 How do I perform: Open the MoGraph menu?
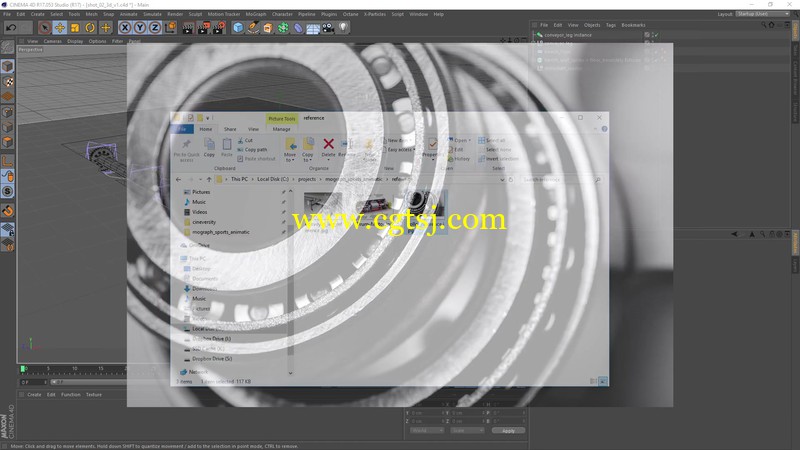pyautogui.click(x=256, y=14)
